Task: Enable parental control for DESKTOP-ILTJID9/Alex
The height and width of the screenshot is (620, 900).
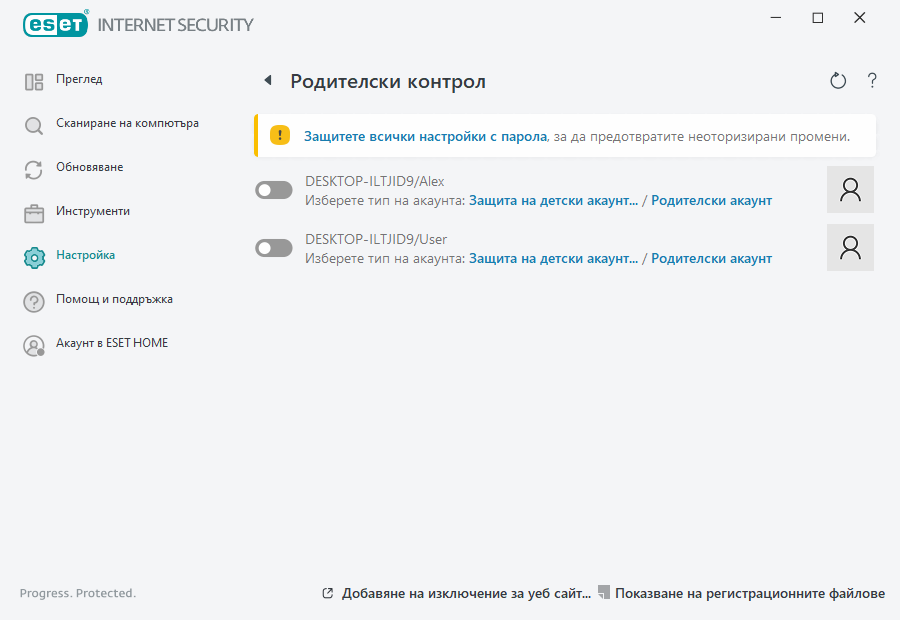Action: (273, 189)
